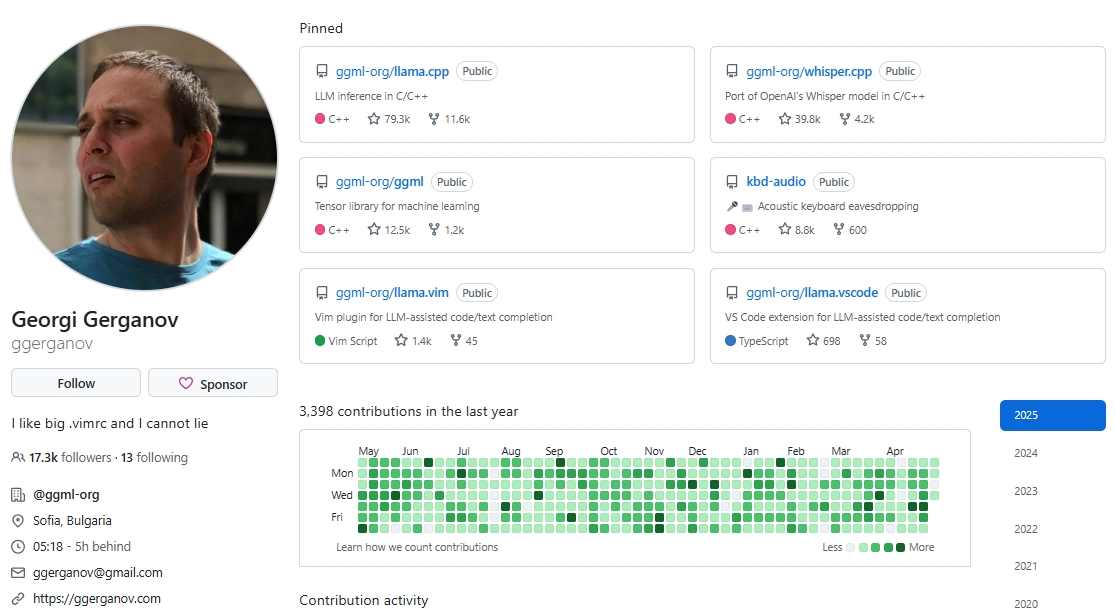The width and height of the screenshot is (1115, 616).
Task: Click the Sponsor button
Action: [213, 383]
